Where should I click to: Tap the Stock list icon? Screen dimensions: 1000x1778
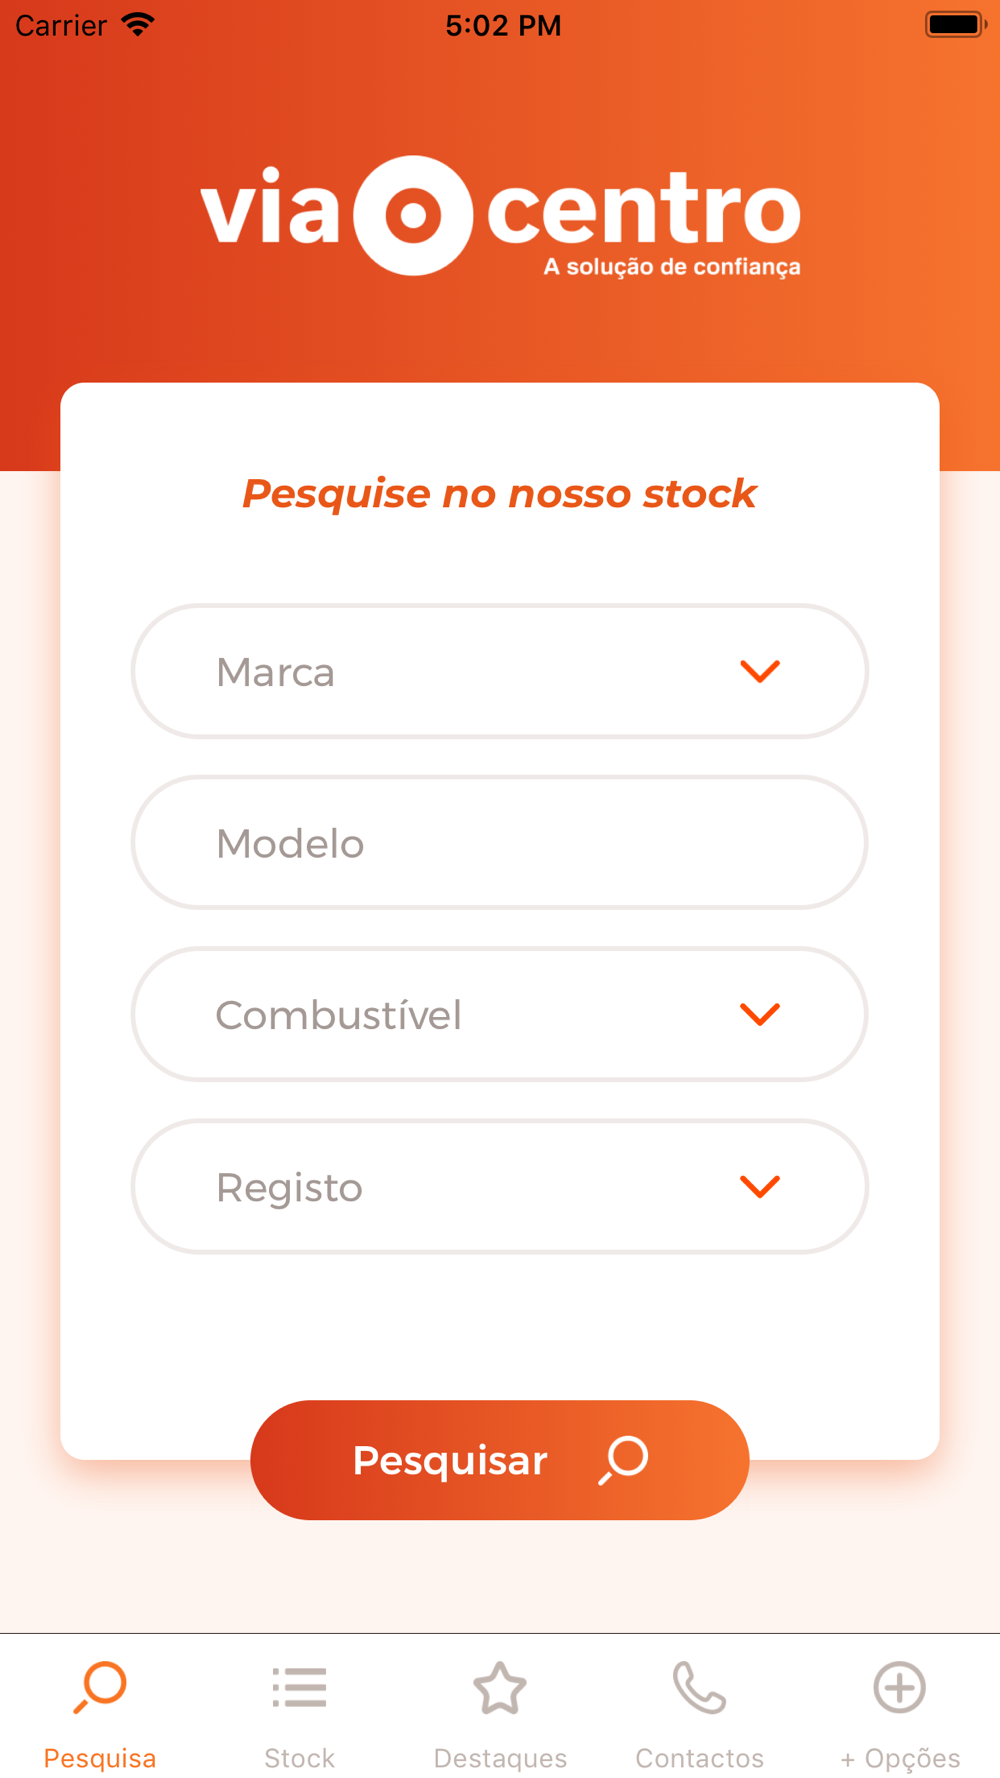pyautogui.click(x=299, y=1687)
